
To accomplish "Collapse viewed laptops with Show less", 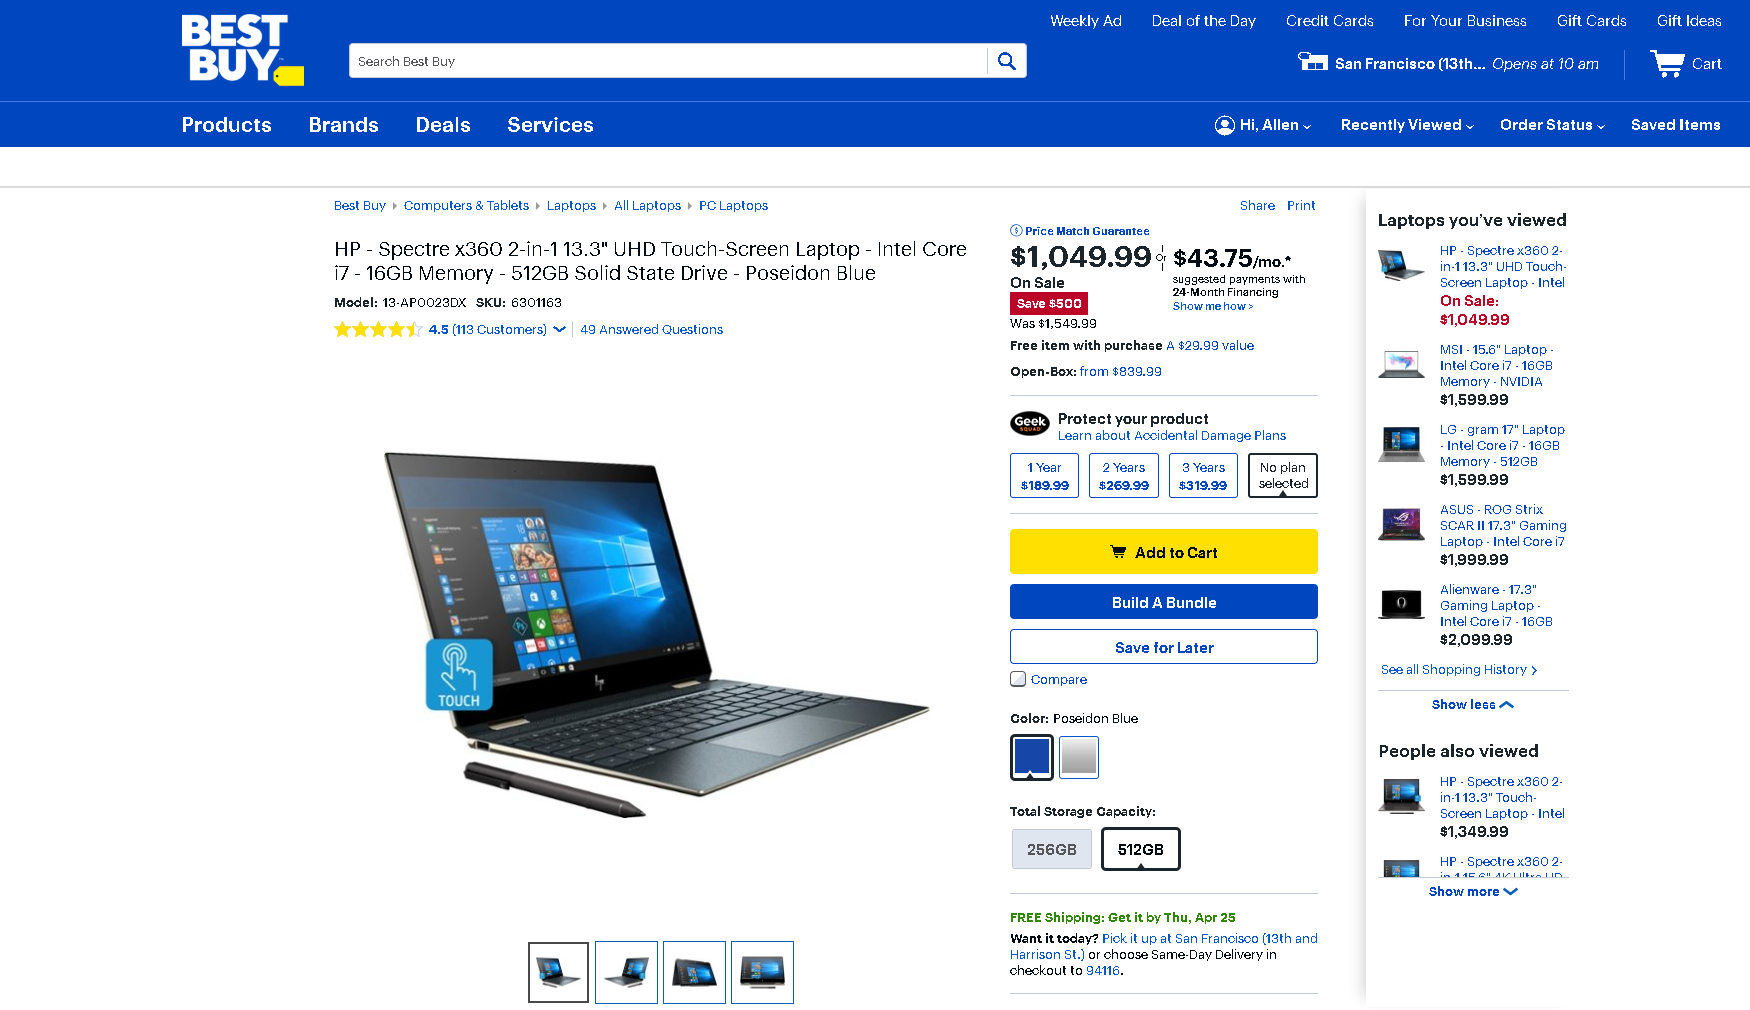I will pyautogui.click(x=1473, y=705).
